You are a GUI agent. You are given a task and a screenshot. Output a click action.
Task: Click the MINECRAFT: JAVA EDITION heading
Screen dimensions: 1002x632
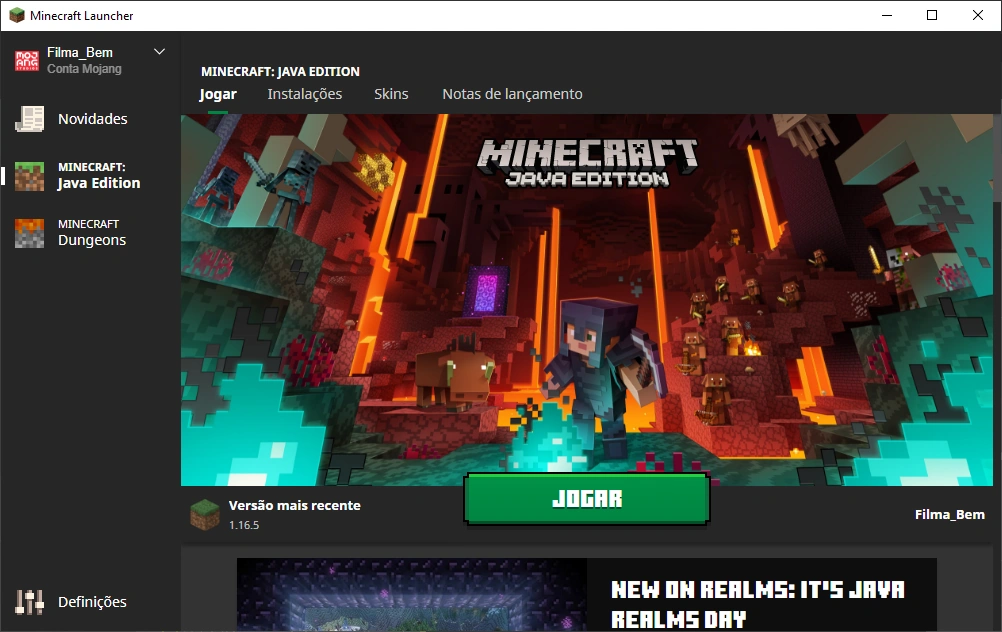[280, 72]
